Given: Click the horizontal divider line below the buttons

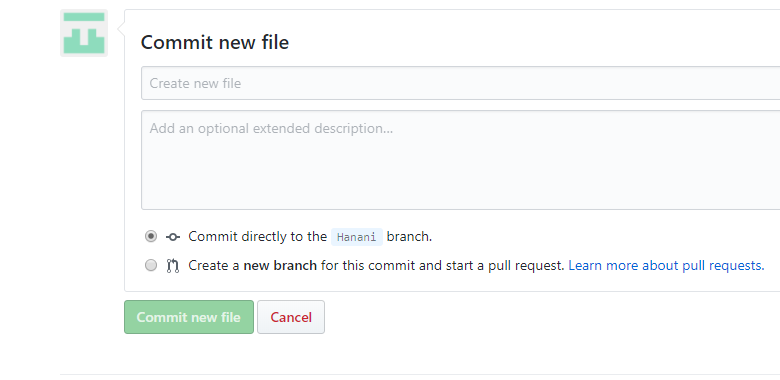Looking at the screenshot, I should (420, 374).
